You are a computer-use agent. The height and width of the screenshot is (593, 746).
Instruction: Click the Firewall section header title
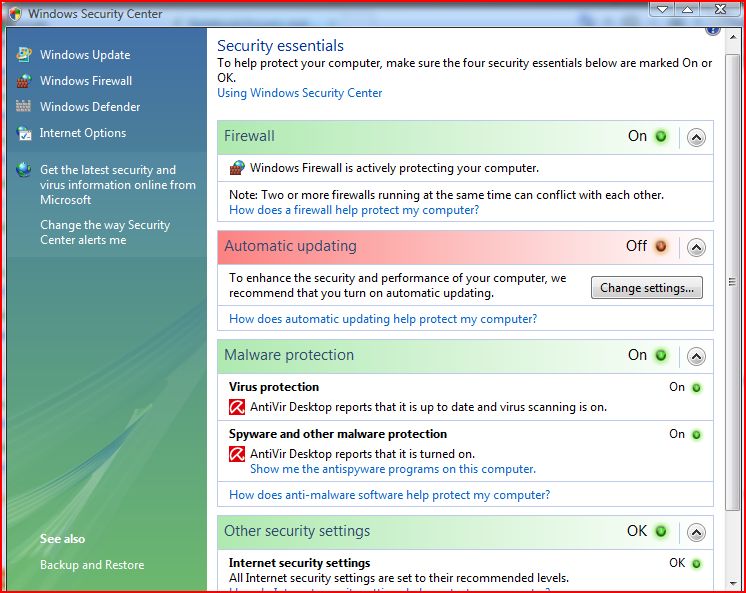tap(249, 136)
